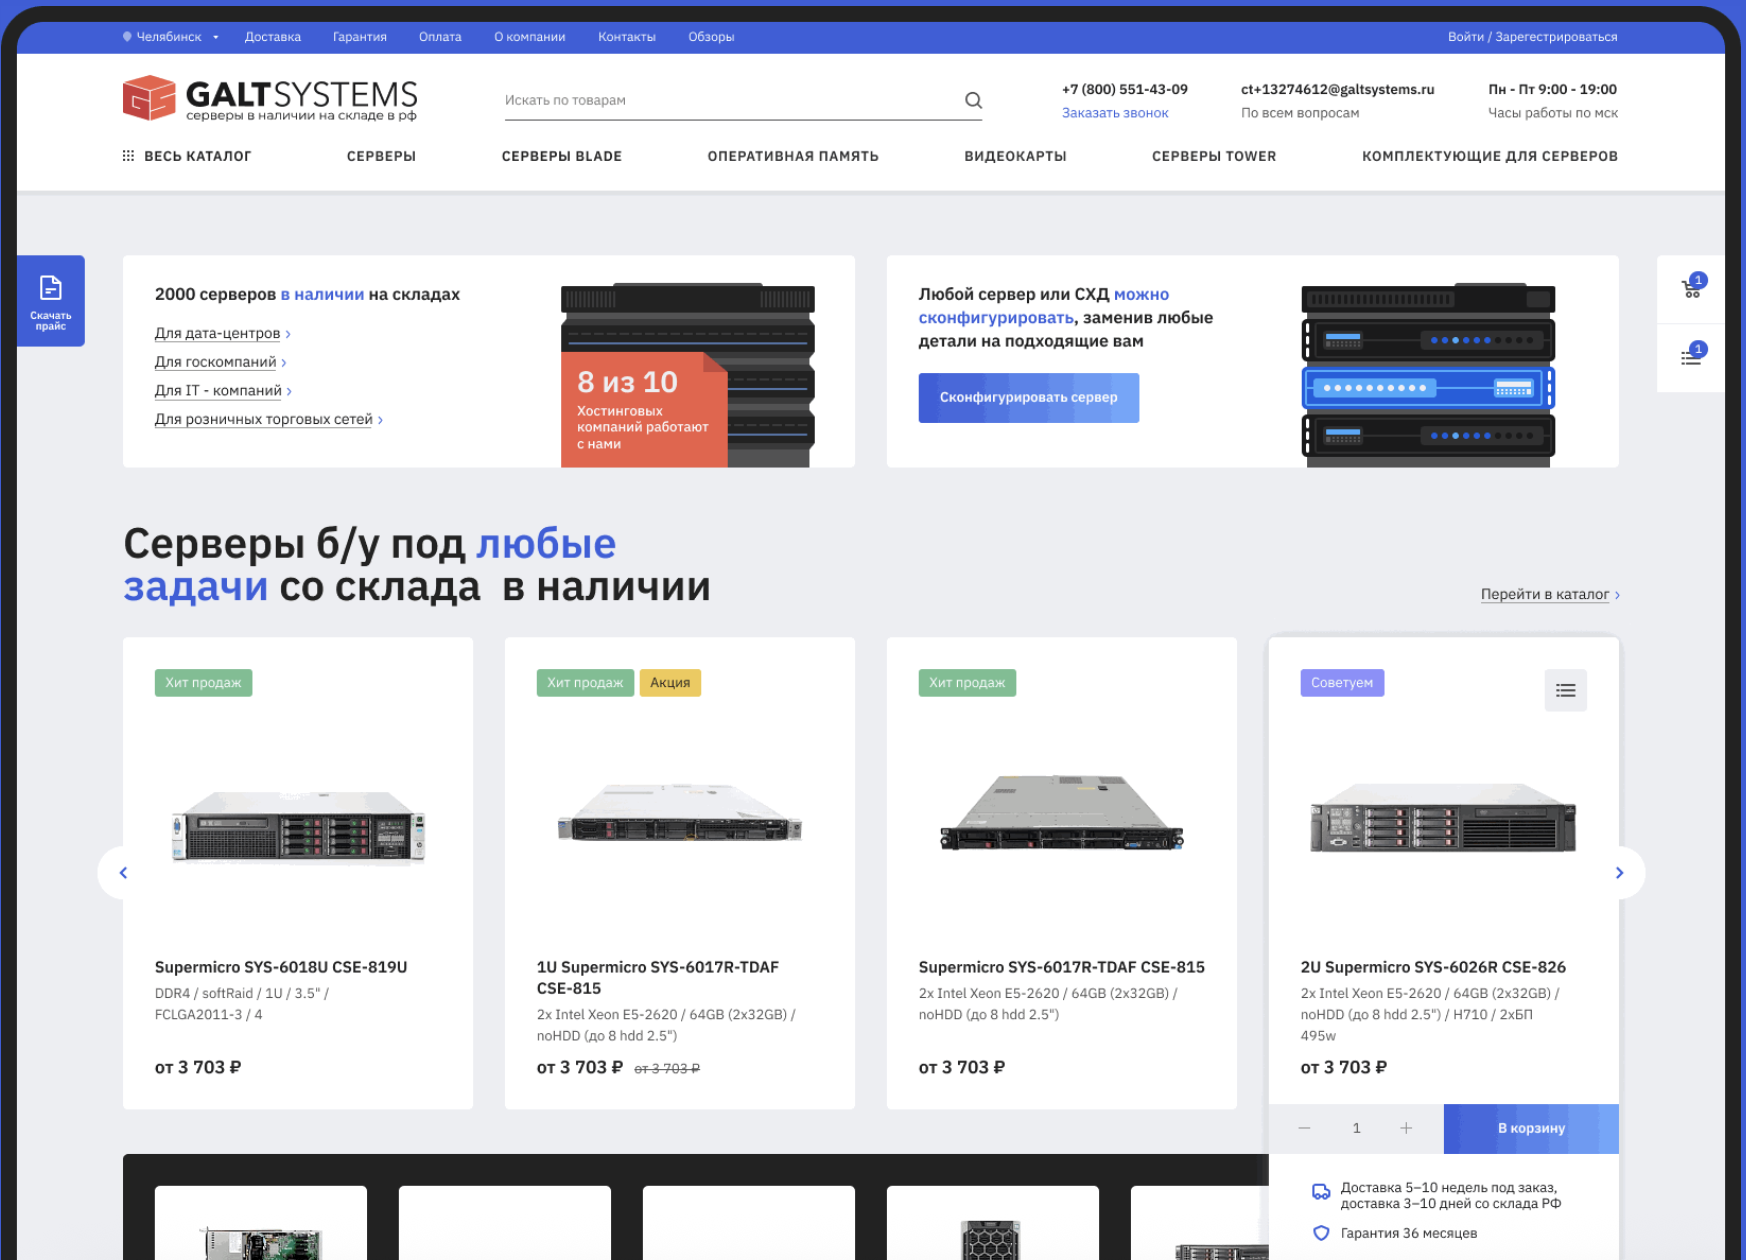
Task: Open the "Доставка" menu item
Action: pyautogui.click(x=272, y=36)
